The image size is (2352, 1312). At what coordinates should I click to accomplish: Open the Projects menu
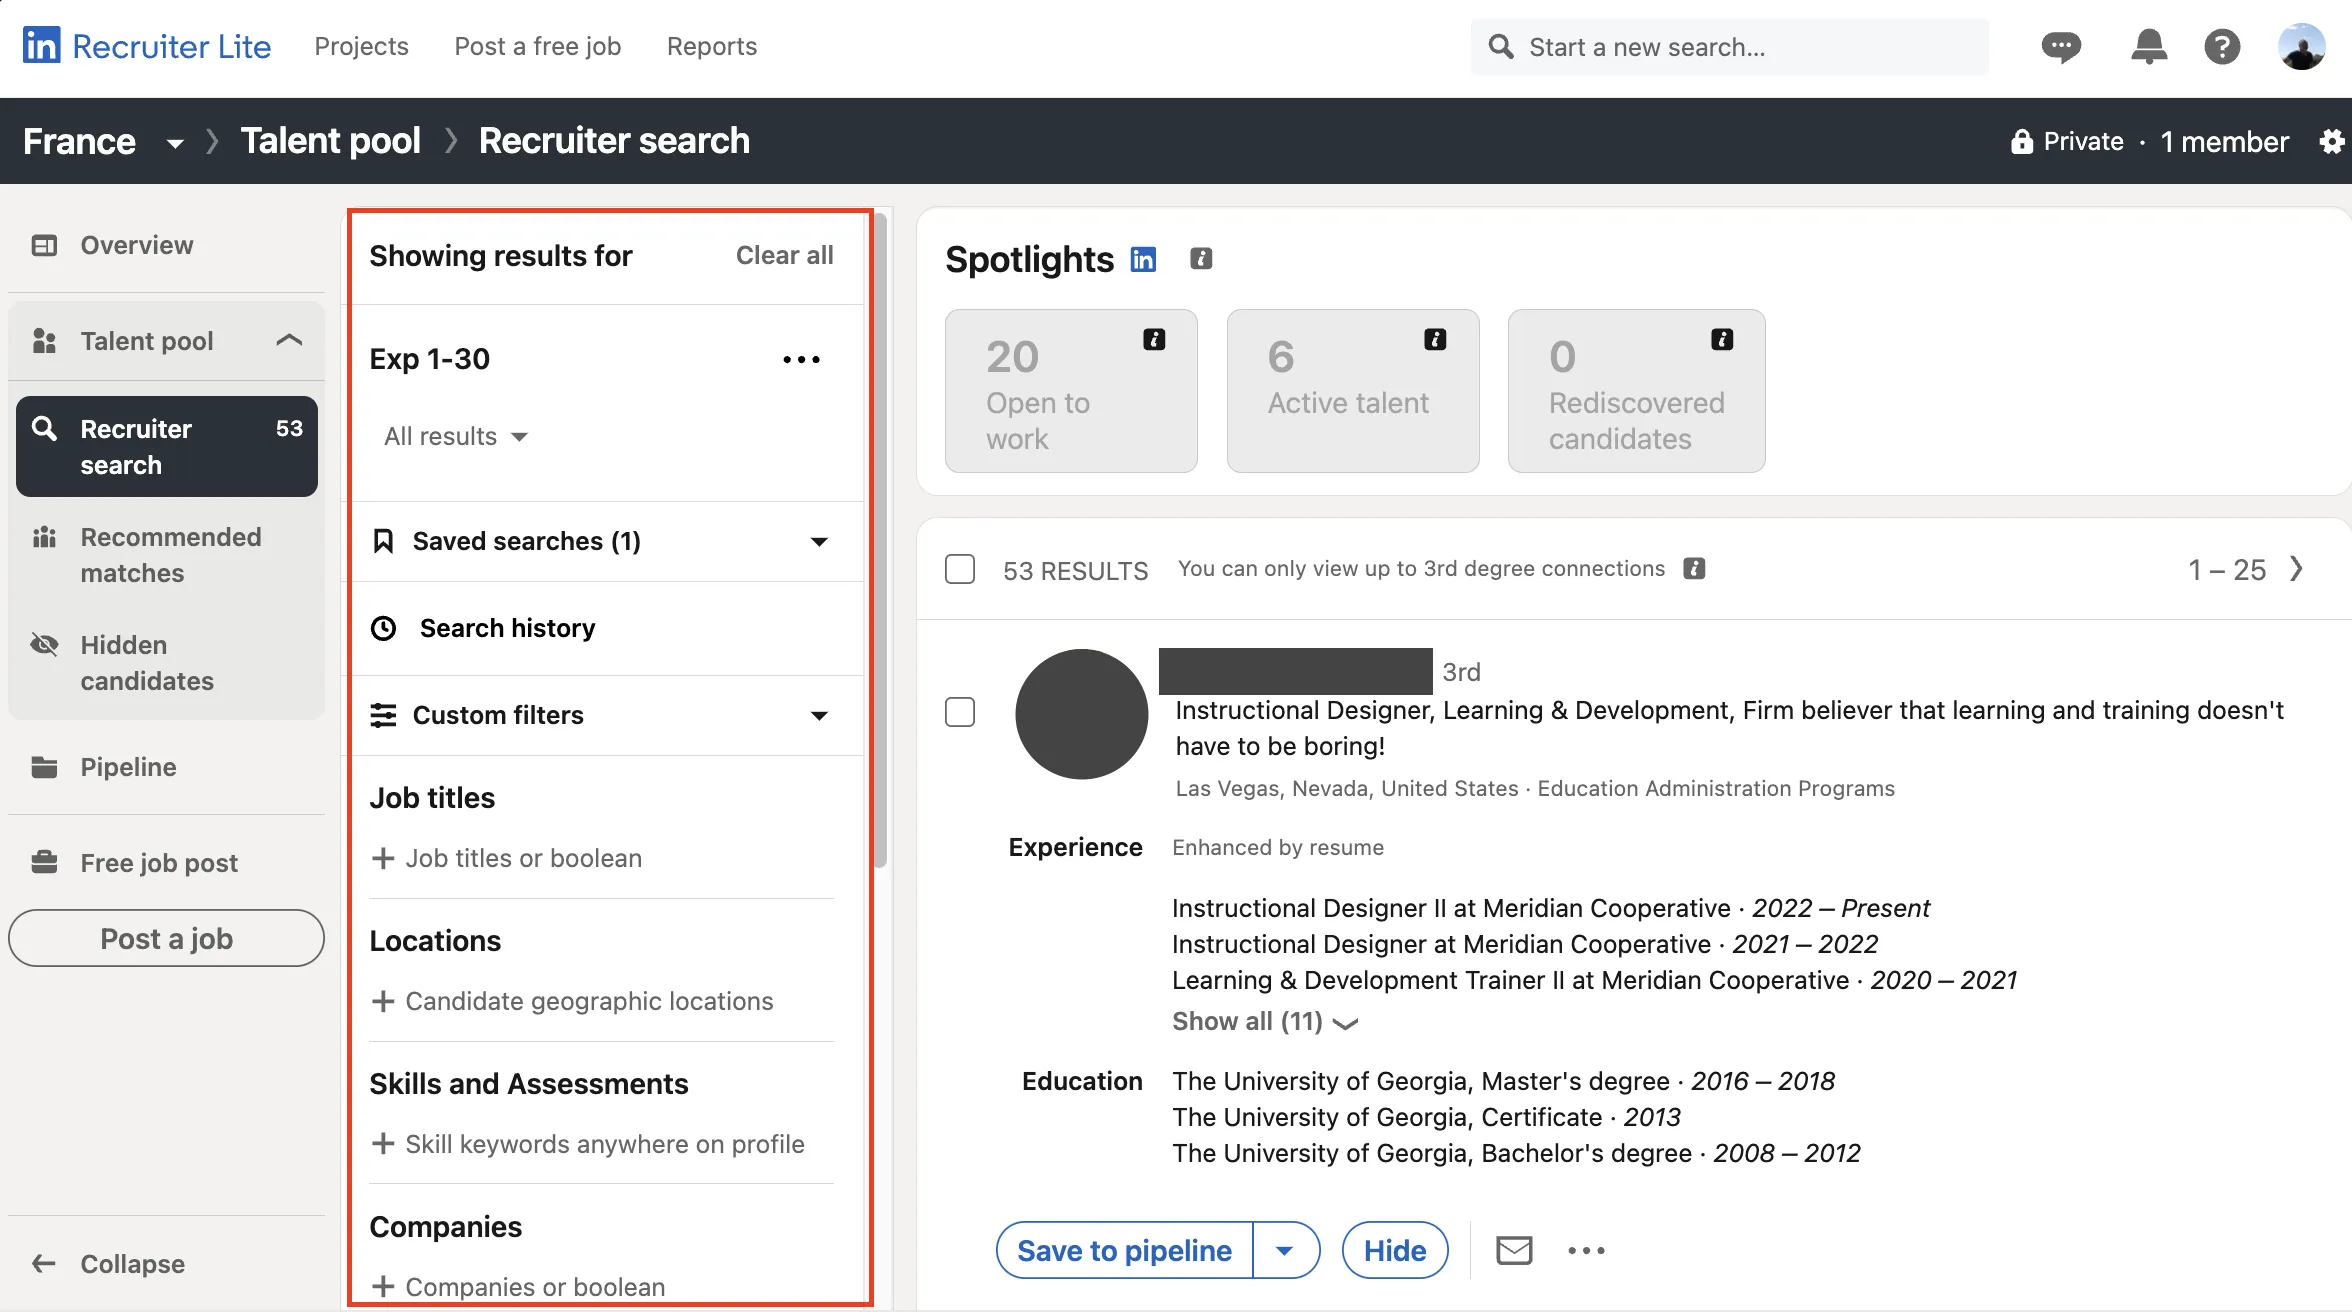[361, 46]
